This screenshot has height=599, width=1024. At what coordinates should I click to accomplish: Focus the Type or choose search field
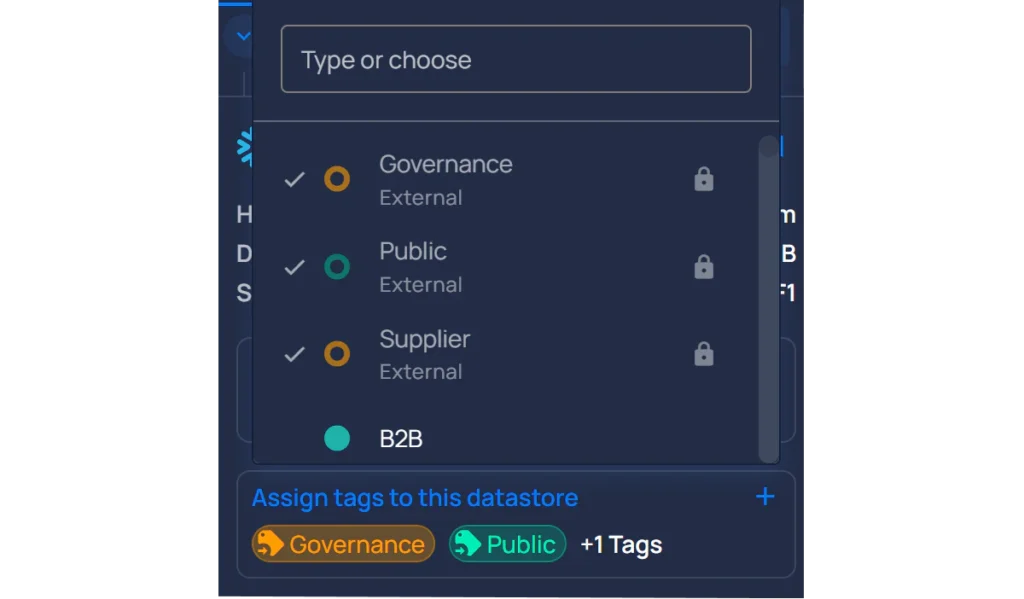tap(516, 59)
